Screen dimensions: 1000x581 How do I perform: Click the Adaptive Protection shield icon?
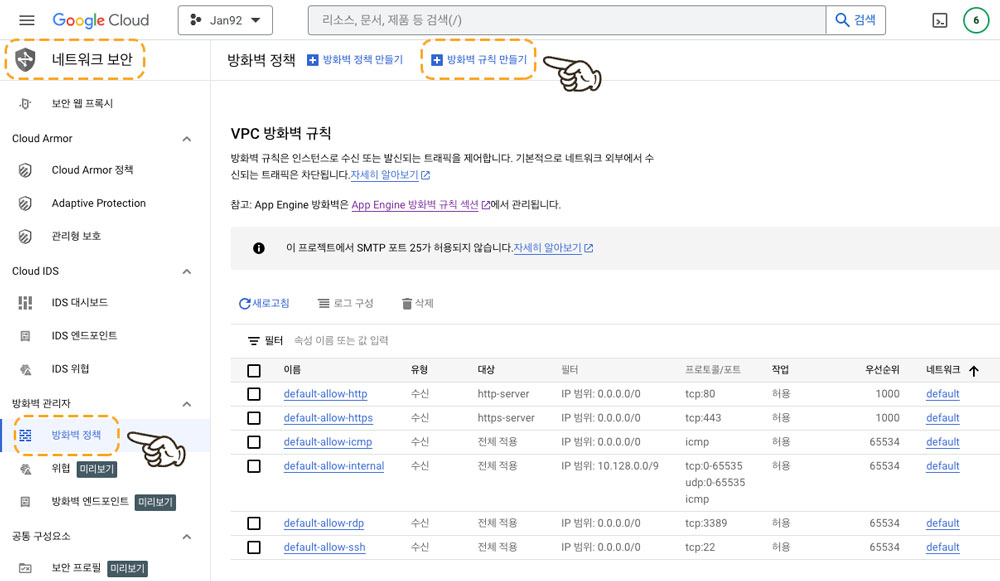click(25, 203)
